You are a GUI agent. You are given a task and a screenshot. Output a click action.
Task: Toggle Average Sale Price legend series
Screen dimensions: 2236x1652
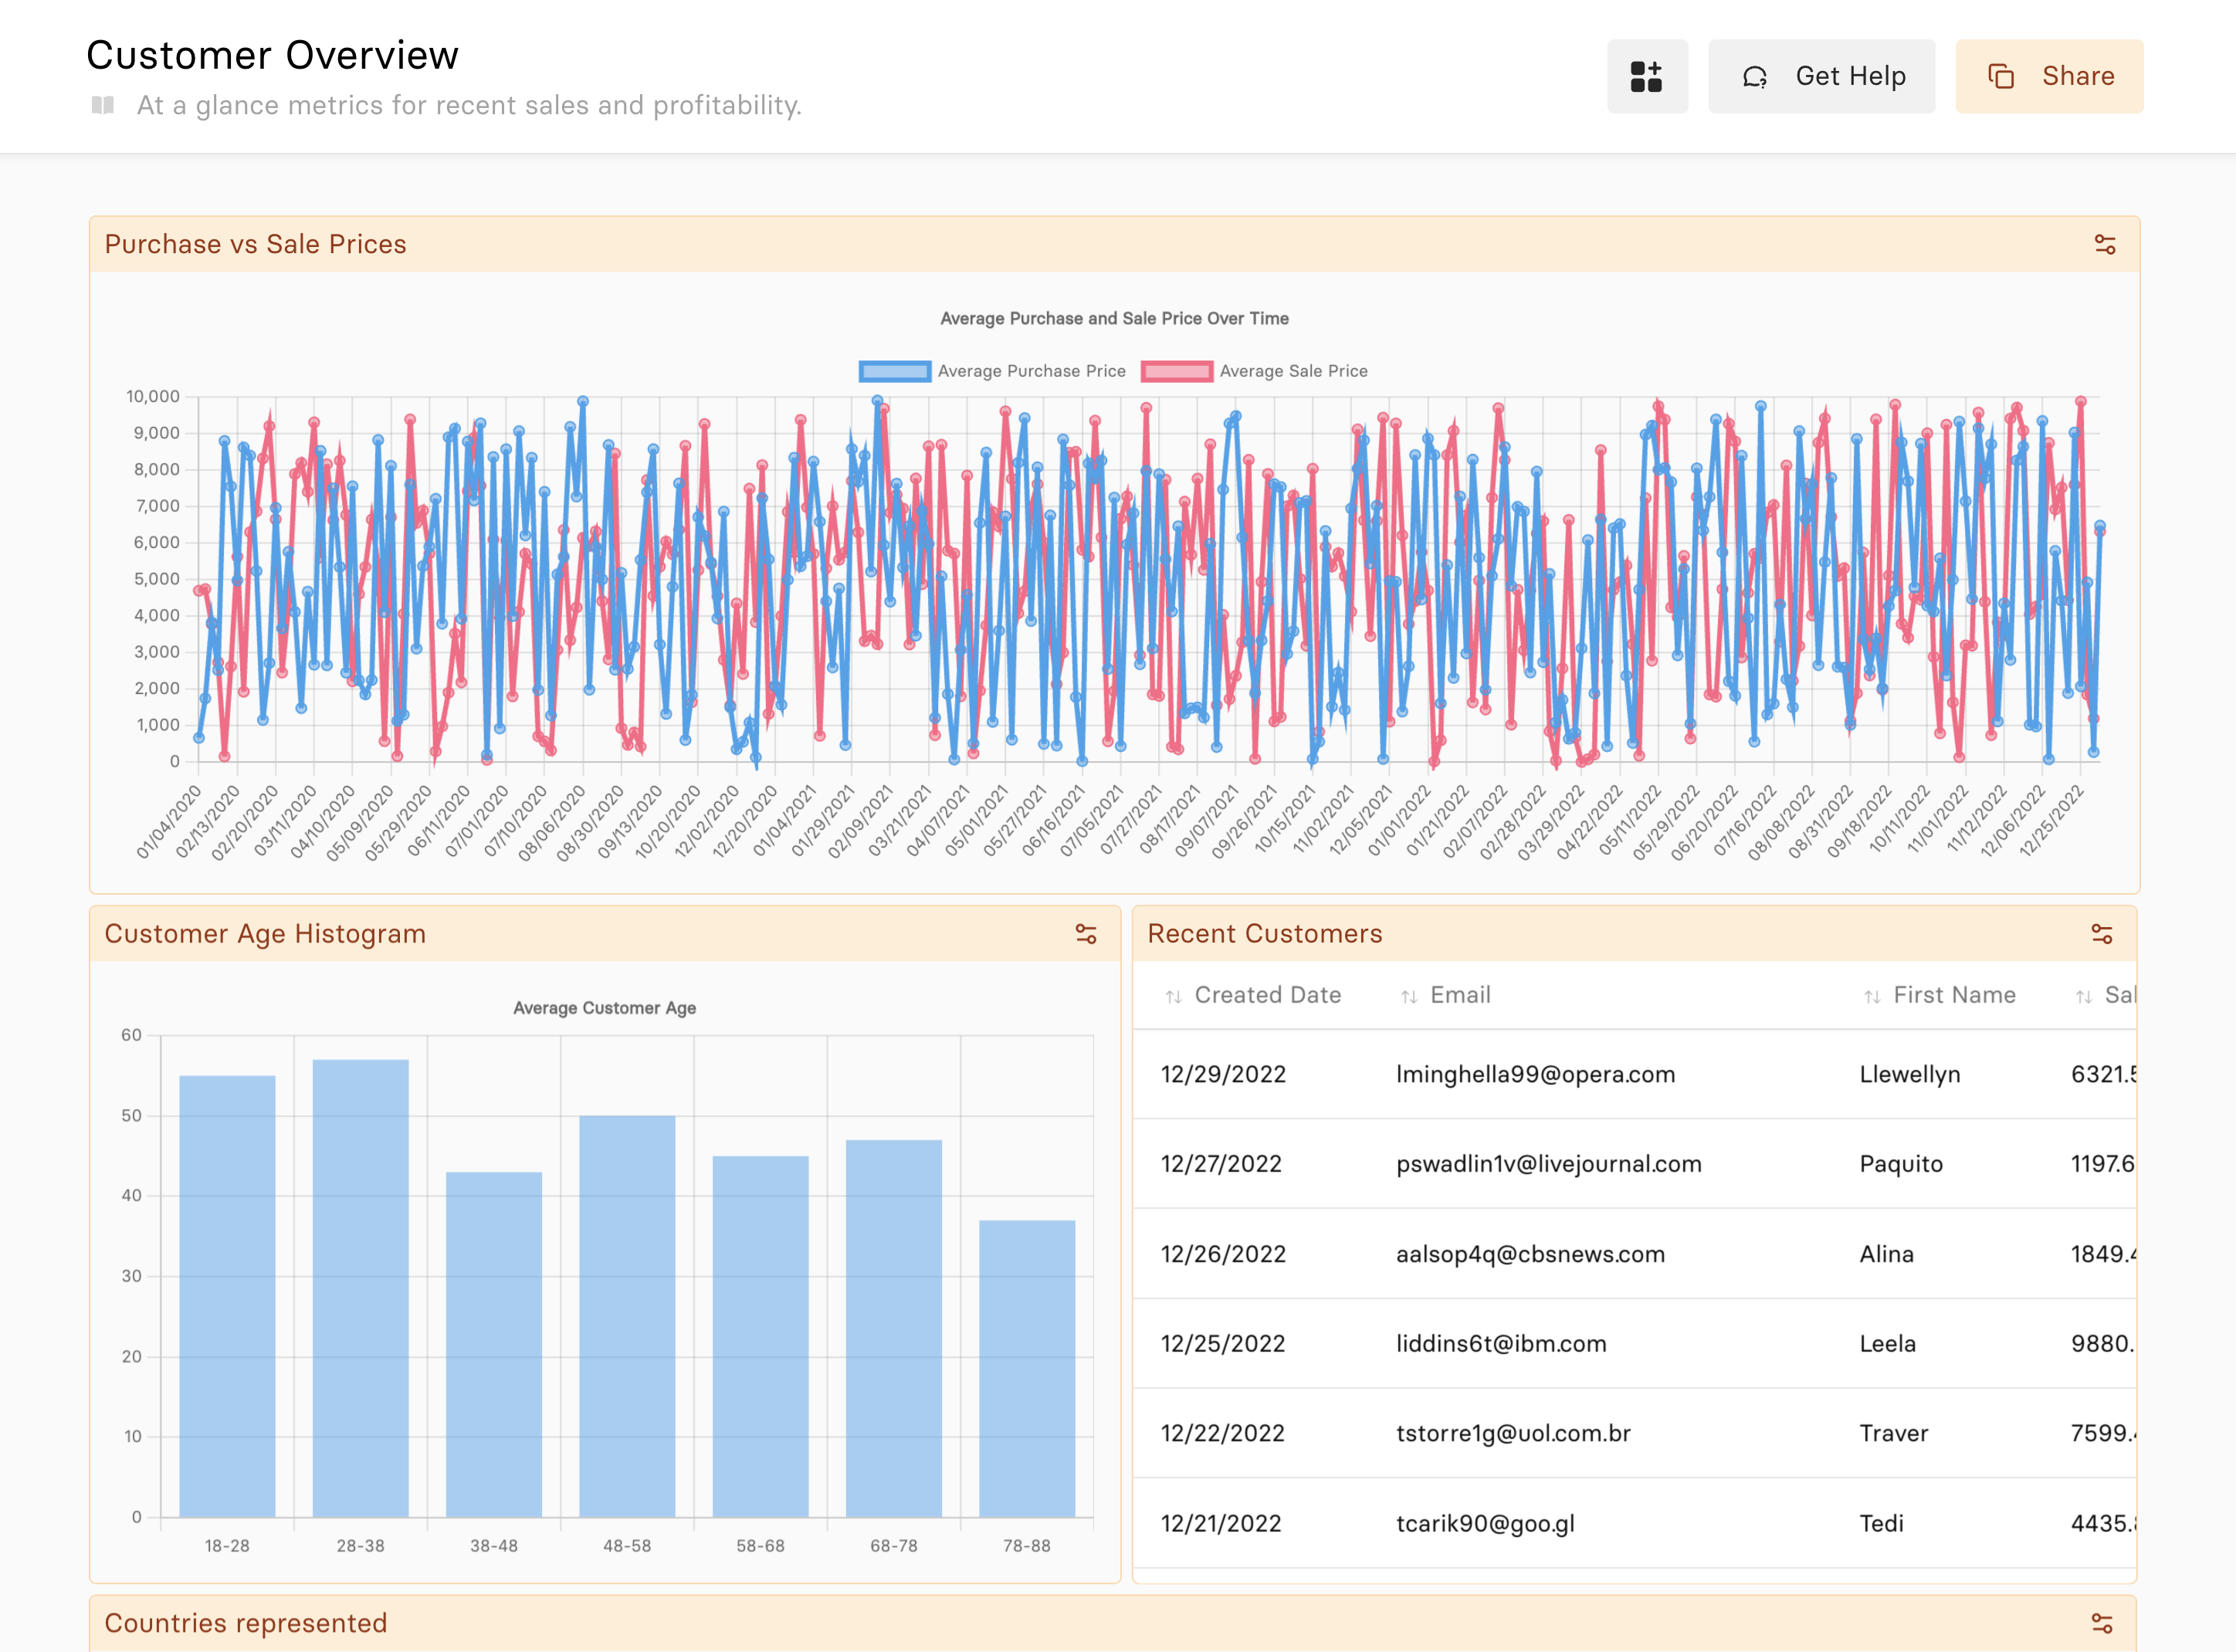coord(1254,371)
